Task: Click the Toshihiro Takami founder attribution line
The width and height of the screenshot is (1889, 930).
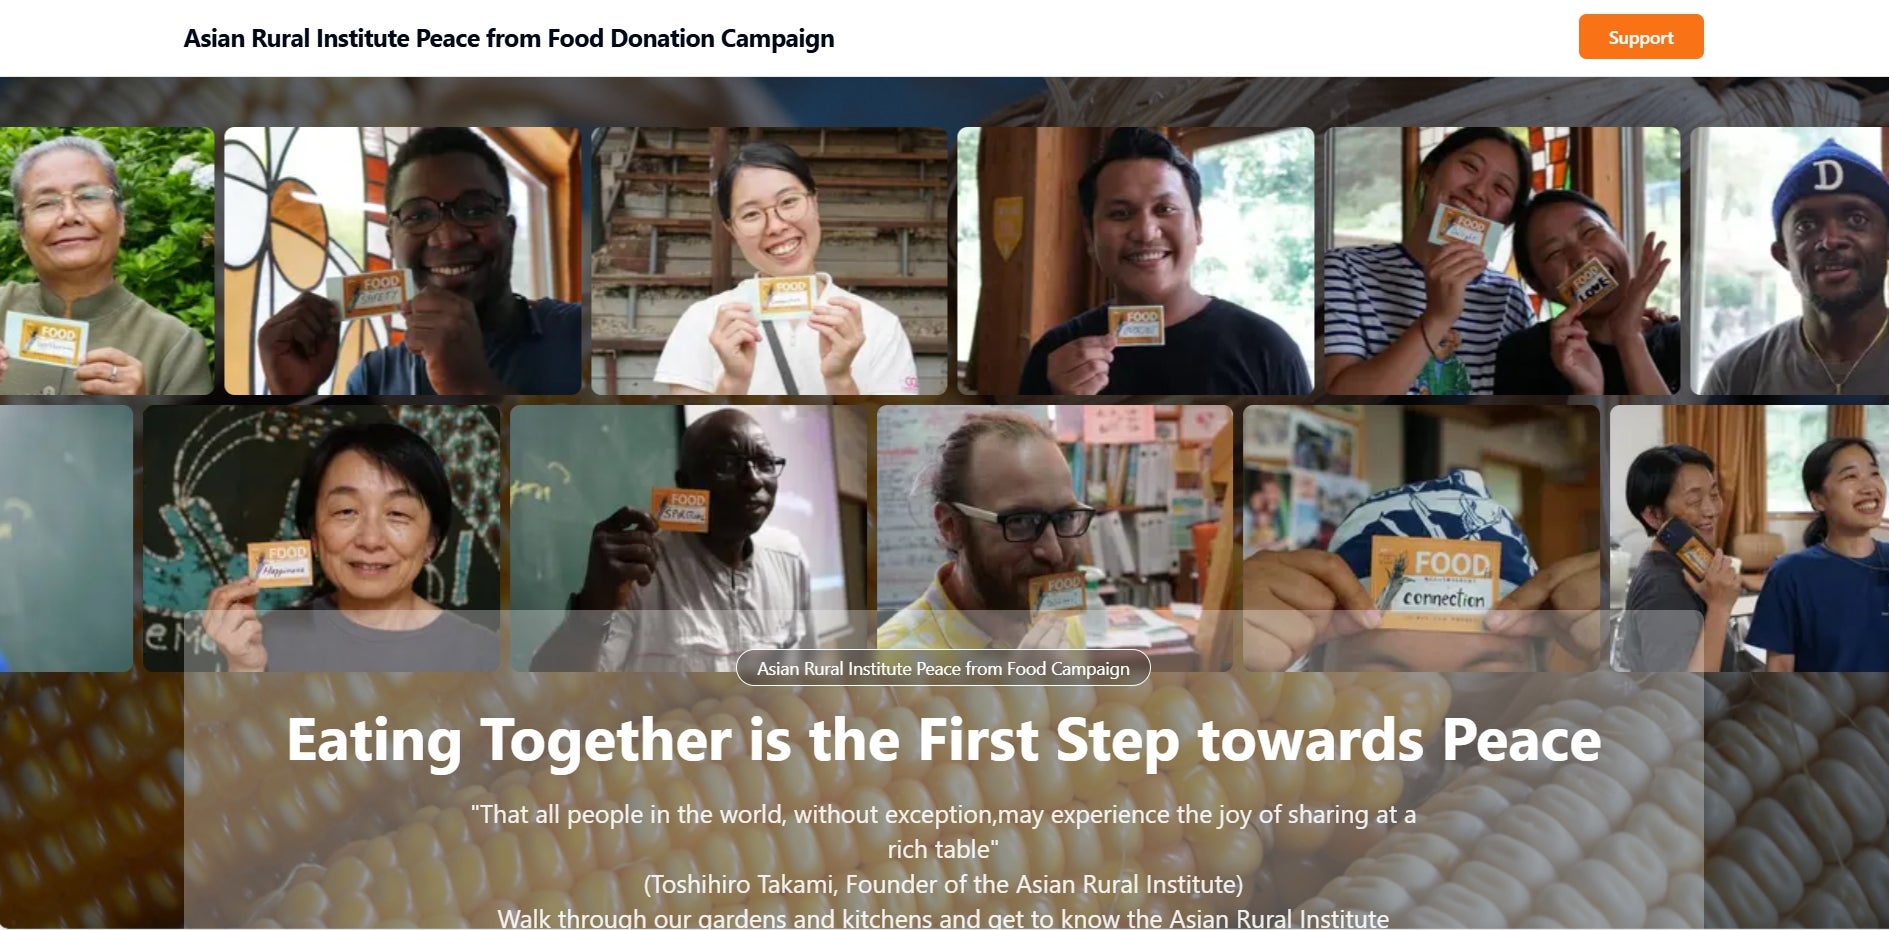Action: tap(943, 884)
